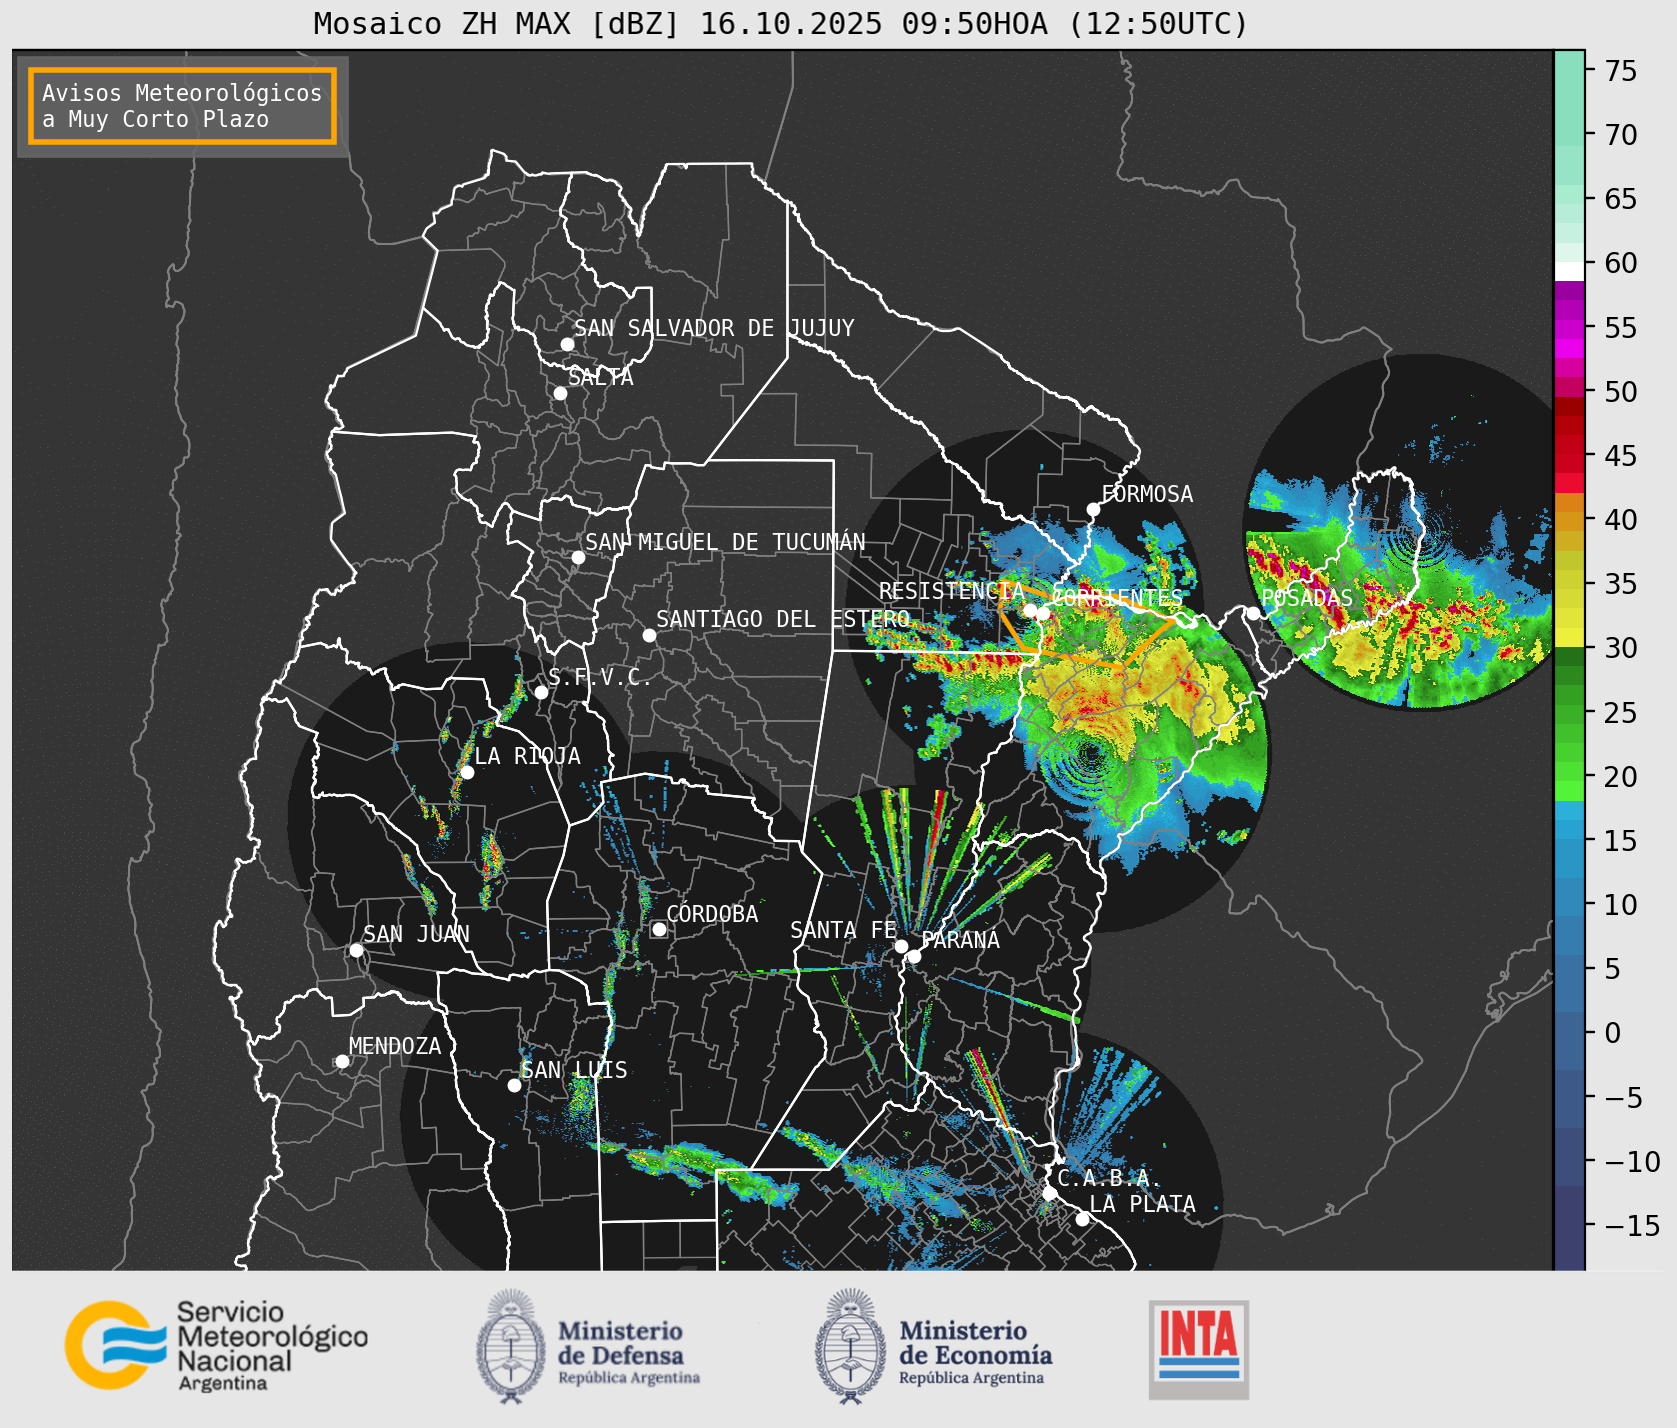
Task: Click the POSADAS label text
Action: [1307, 598]
